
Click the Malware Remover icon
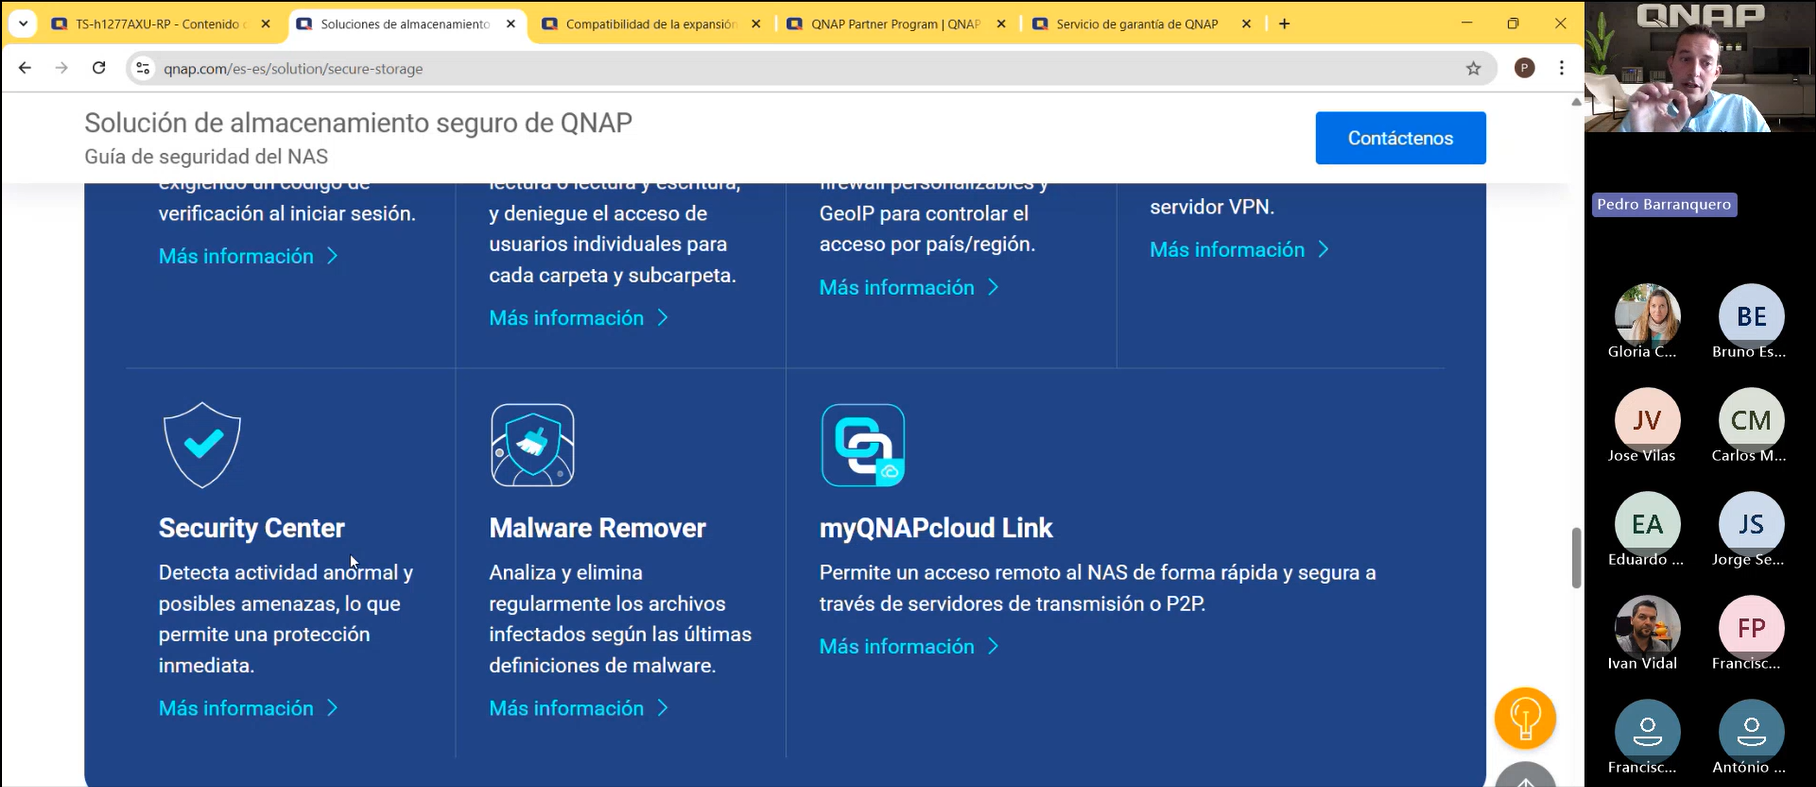[x=533, y=445]
